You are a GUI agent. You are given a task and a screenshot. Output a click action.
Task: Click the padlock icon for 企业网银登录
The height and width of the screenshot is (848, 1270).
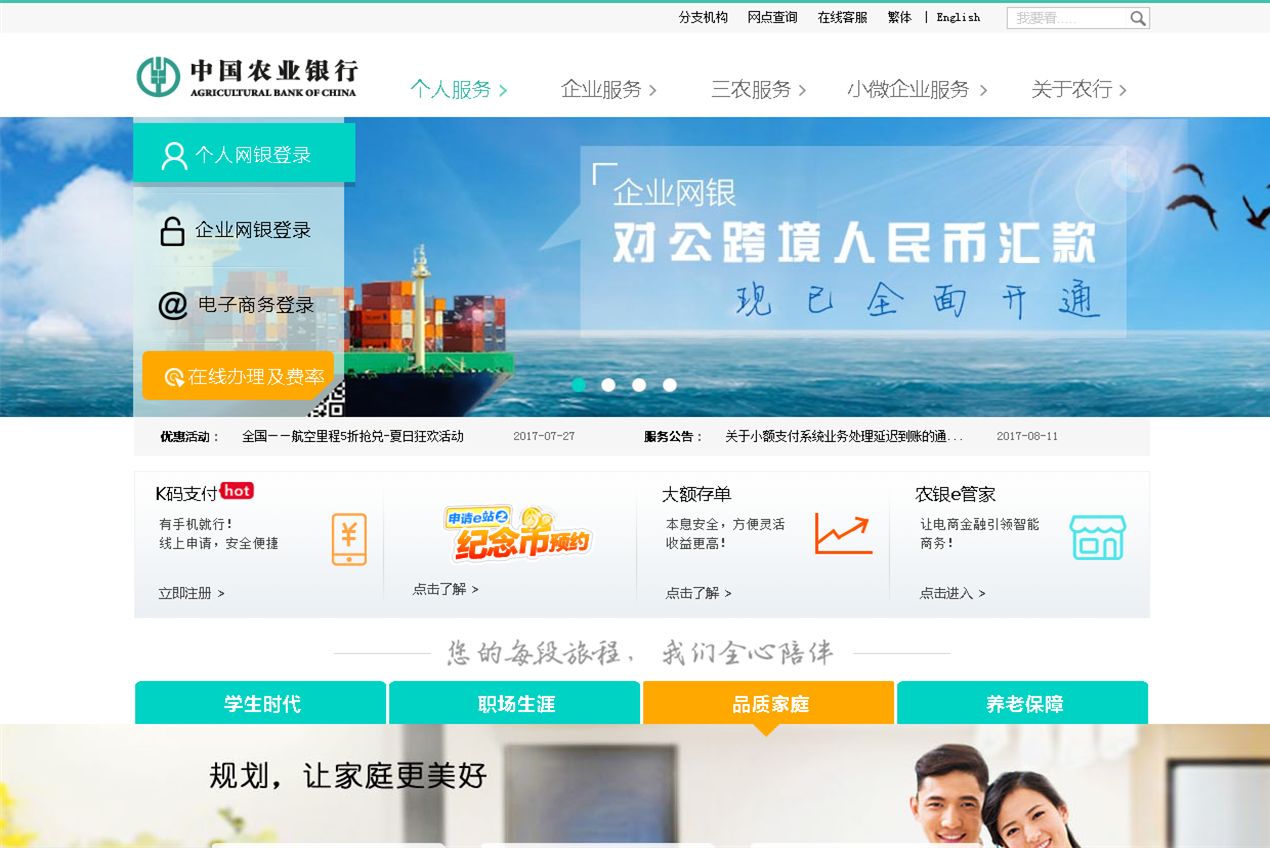(x=172, y=231)
